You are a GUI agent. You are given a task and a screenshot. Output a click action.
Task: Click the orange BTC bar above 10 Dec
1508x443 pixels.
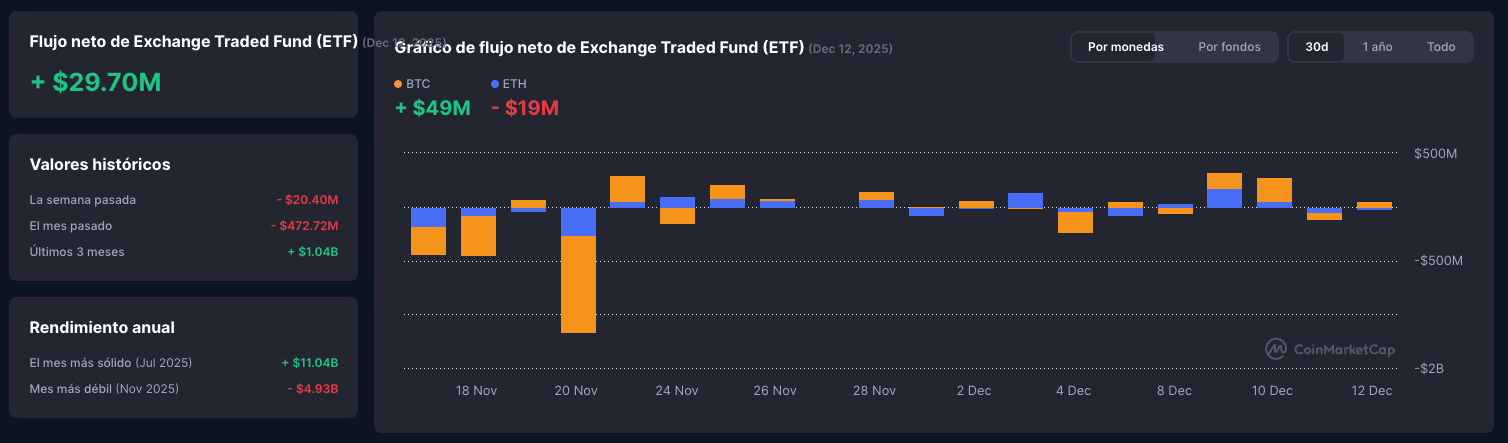(1274, 190)
